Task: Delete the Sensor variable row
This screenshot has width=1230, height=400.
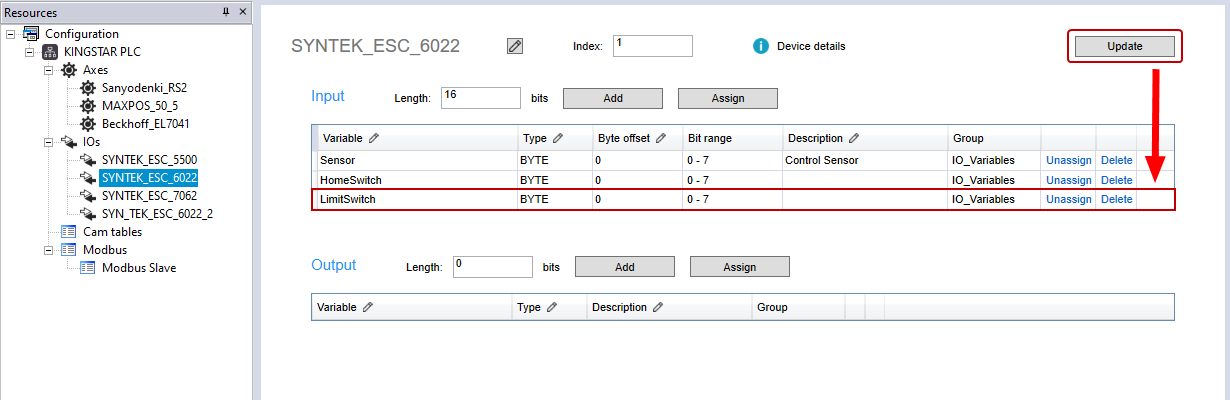Action: [1116, 160]
